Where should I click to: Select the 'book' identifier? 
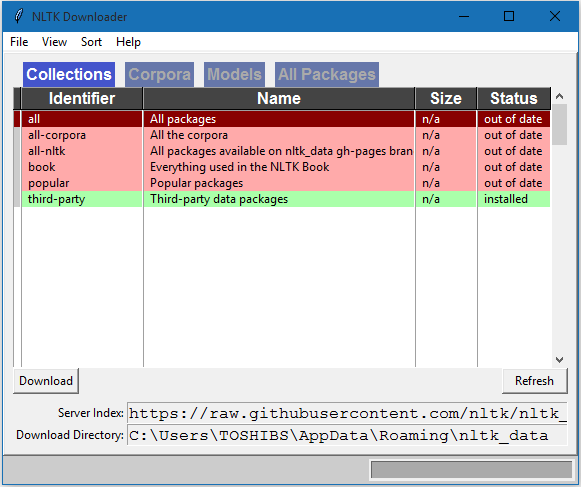(x=82, y=167)
